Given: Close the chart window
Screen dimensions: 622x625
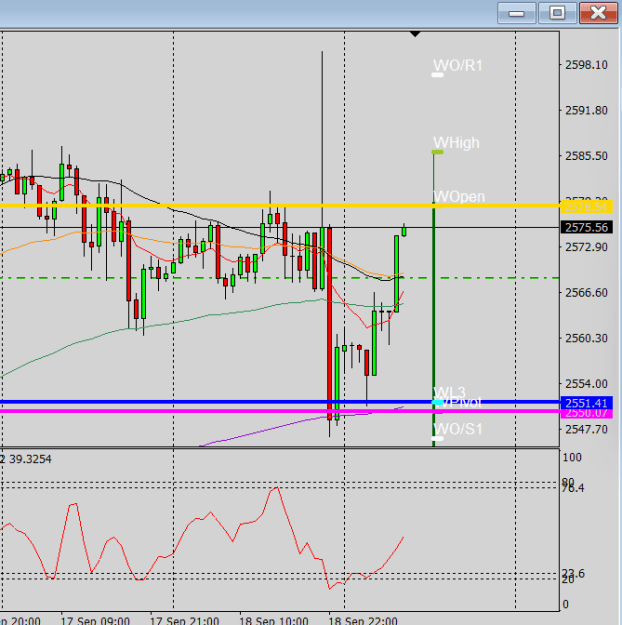Looking at the screenshot, I should (598, 14).
